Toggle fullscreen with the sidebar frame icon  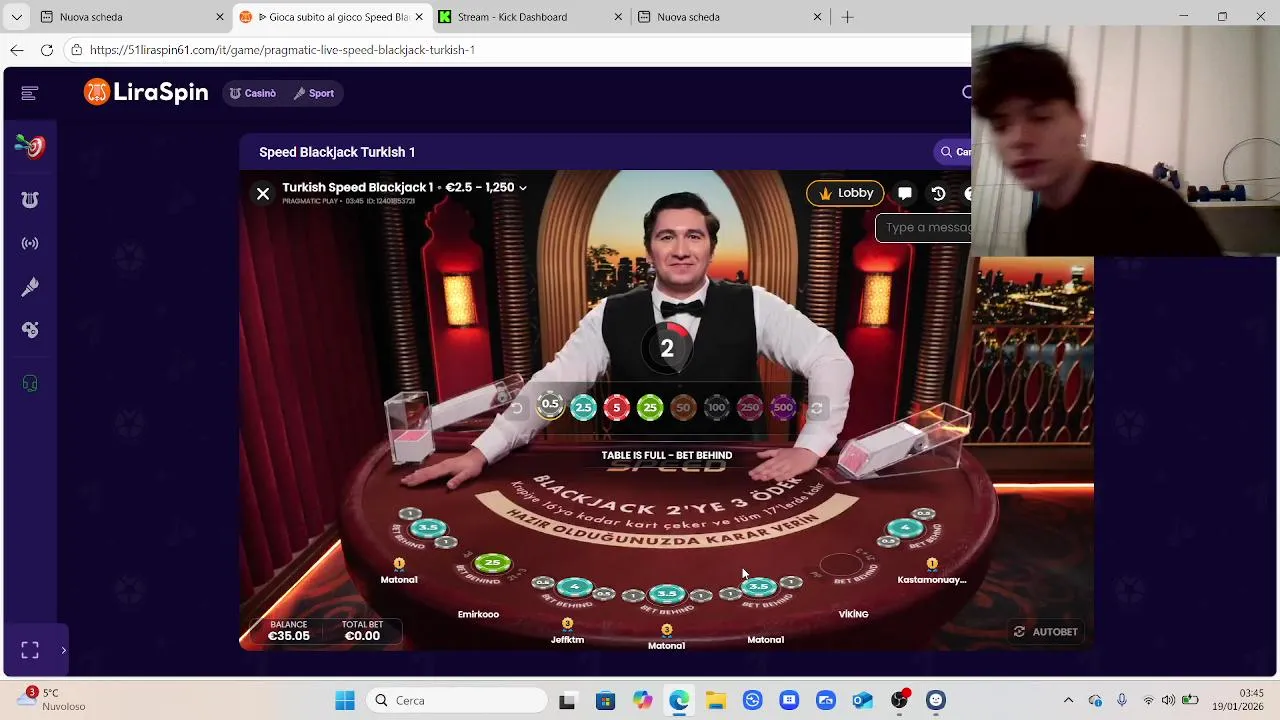tap(30, 650)
